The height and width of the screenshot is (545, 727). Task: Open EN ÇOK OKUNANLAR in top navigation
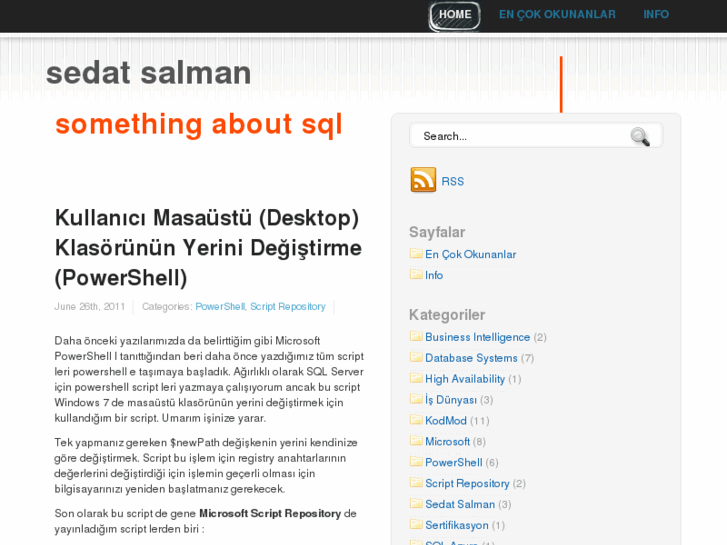point(557,14)
